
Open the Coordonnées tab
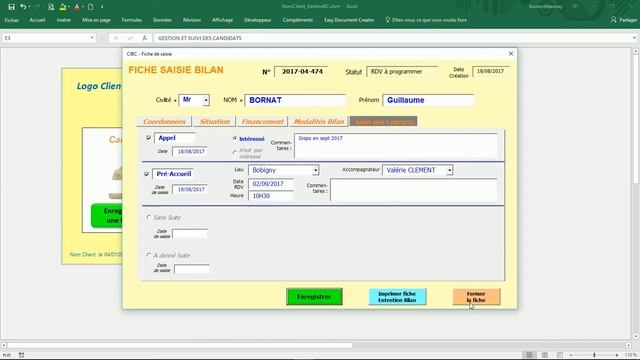point(164,121)
